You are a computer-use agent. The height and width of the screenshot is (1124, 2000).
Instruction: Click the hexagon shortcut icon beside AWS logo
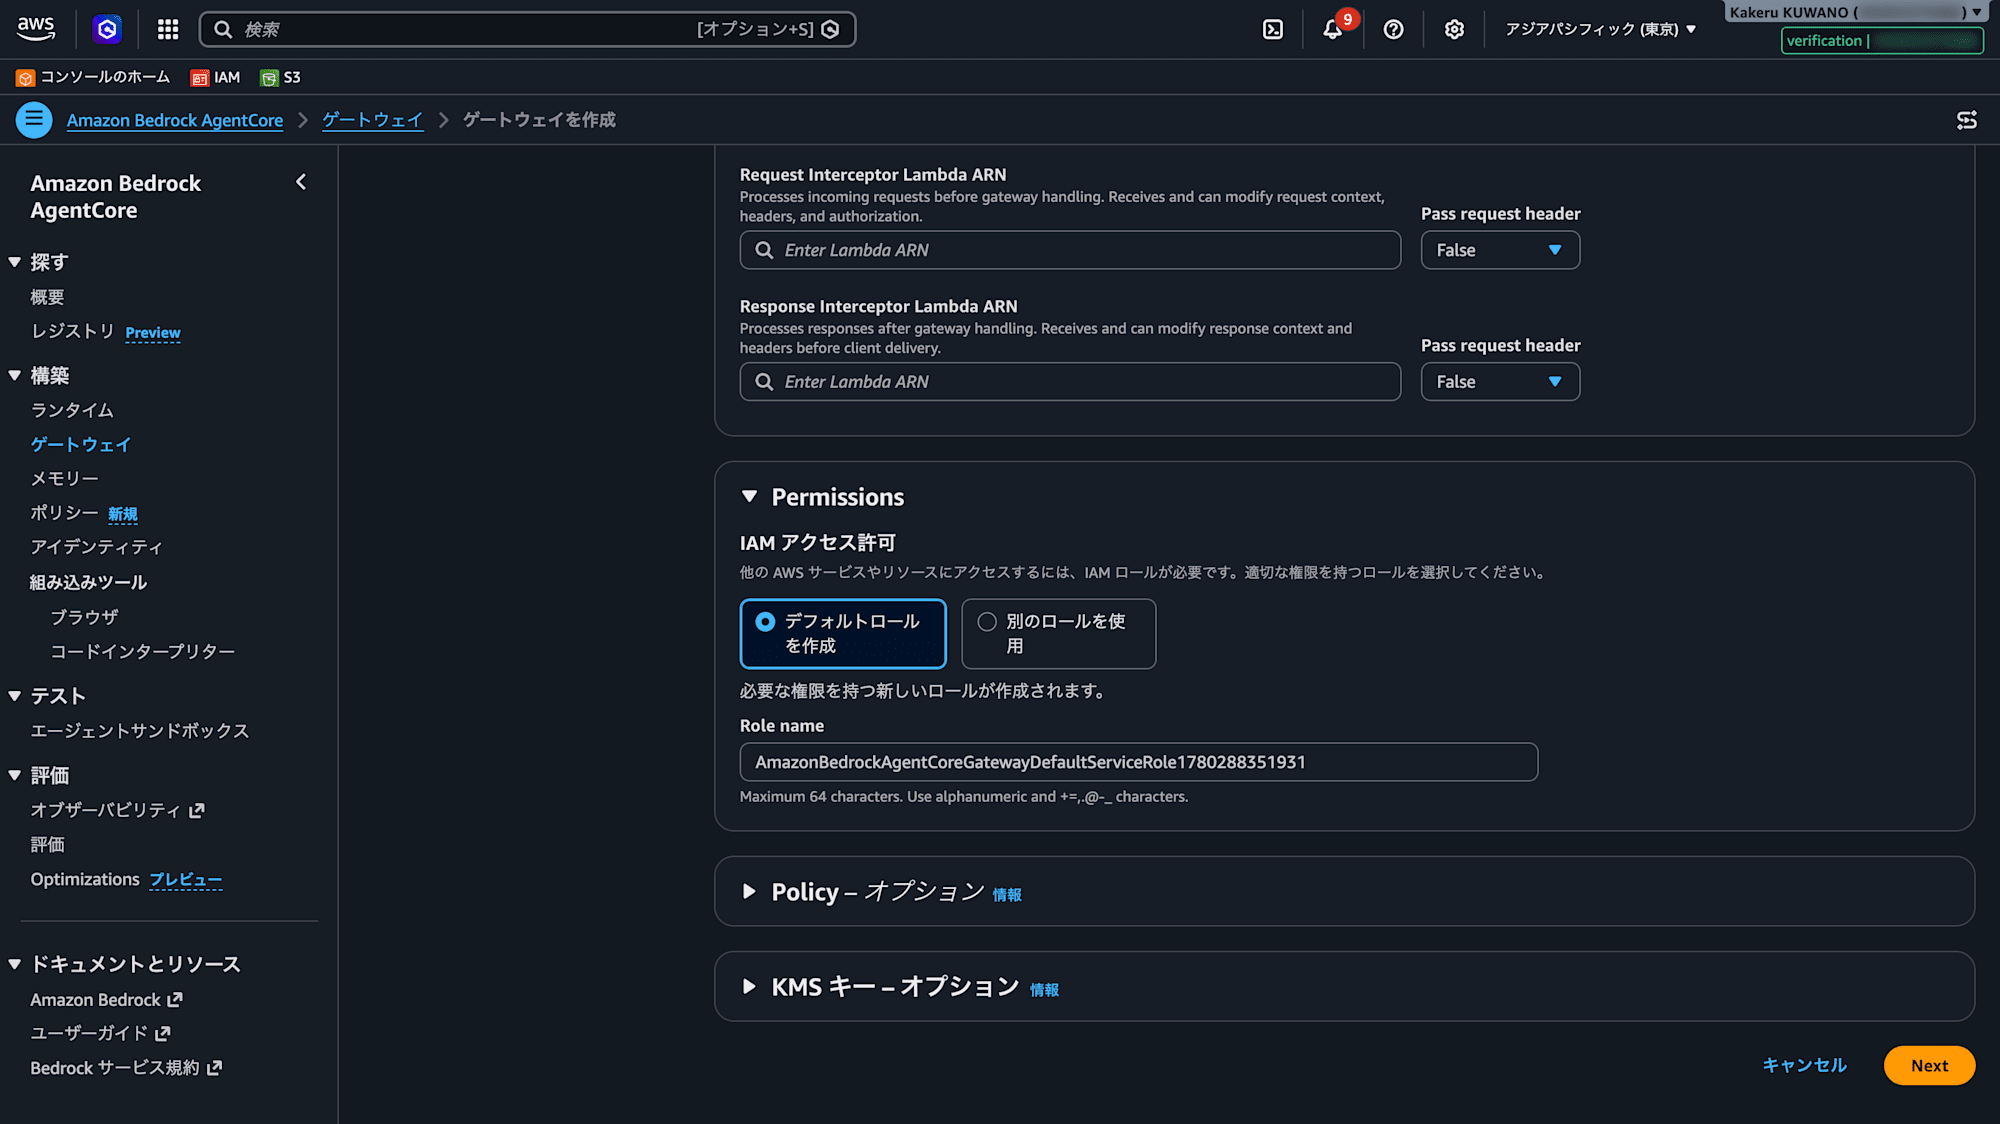click(x=107, y=29)
